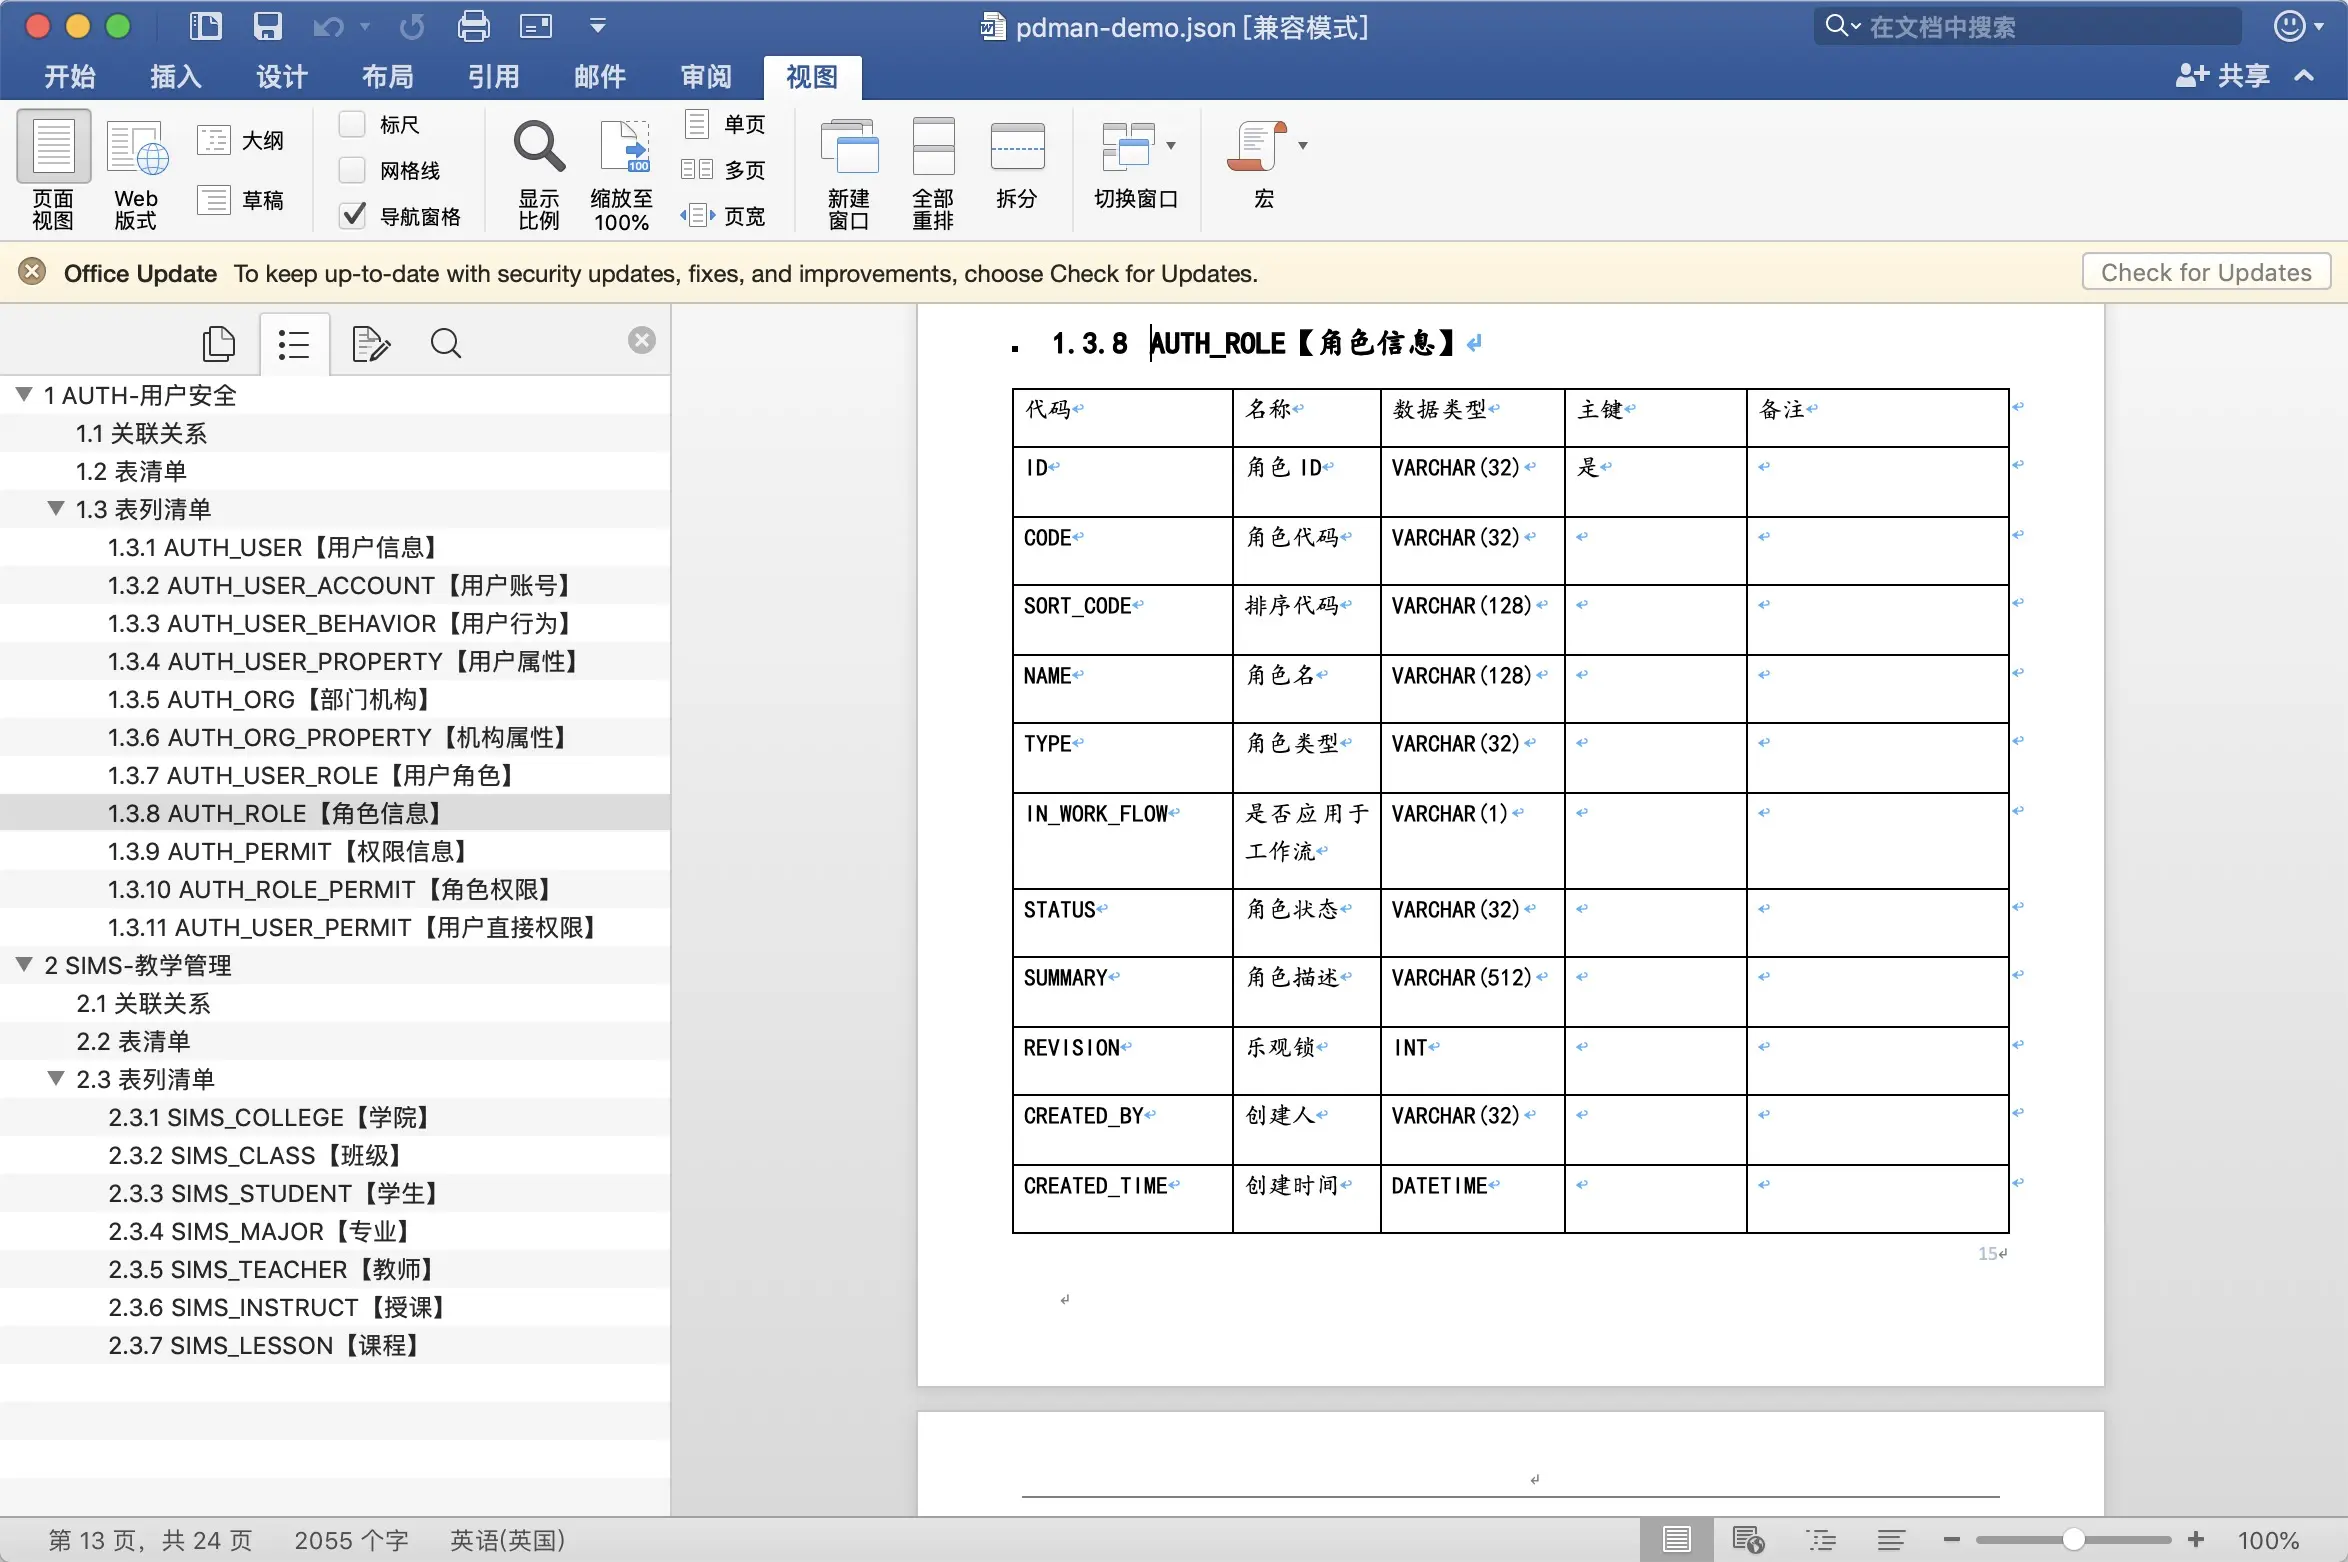
Task: Open the Insert (插入) ribbon tab
Action: click(176, 76)
